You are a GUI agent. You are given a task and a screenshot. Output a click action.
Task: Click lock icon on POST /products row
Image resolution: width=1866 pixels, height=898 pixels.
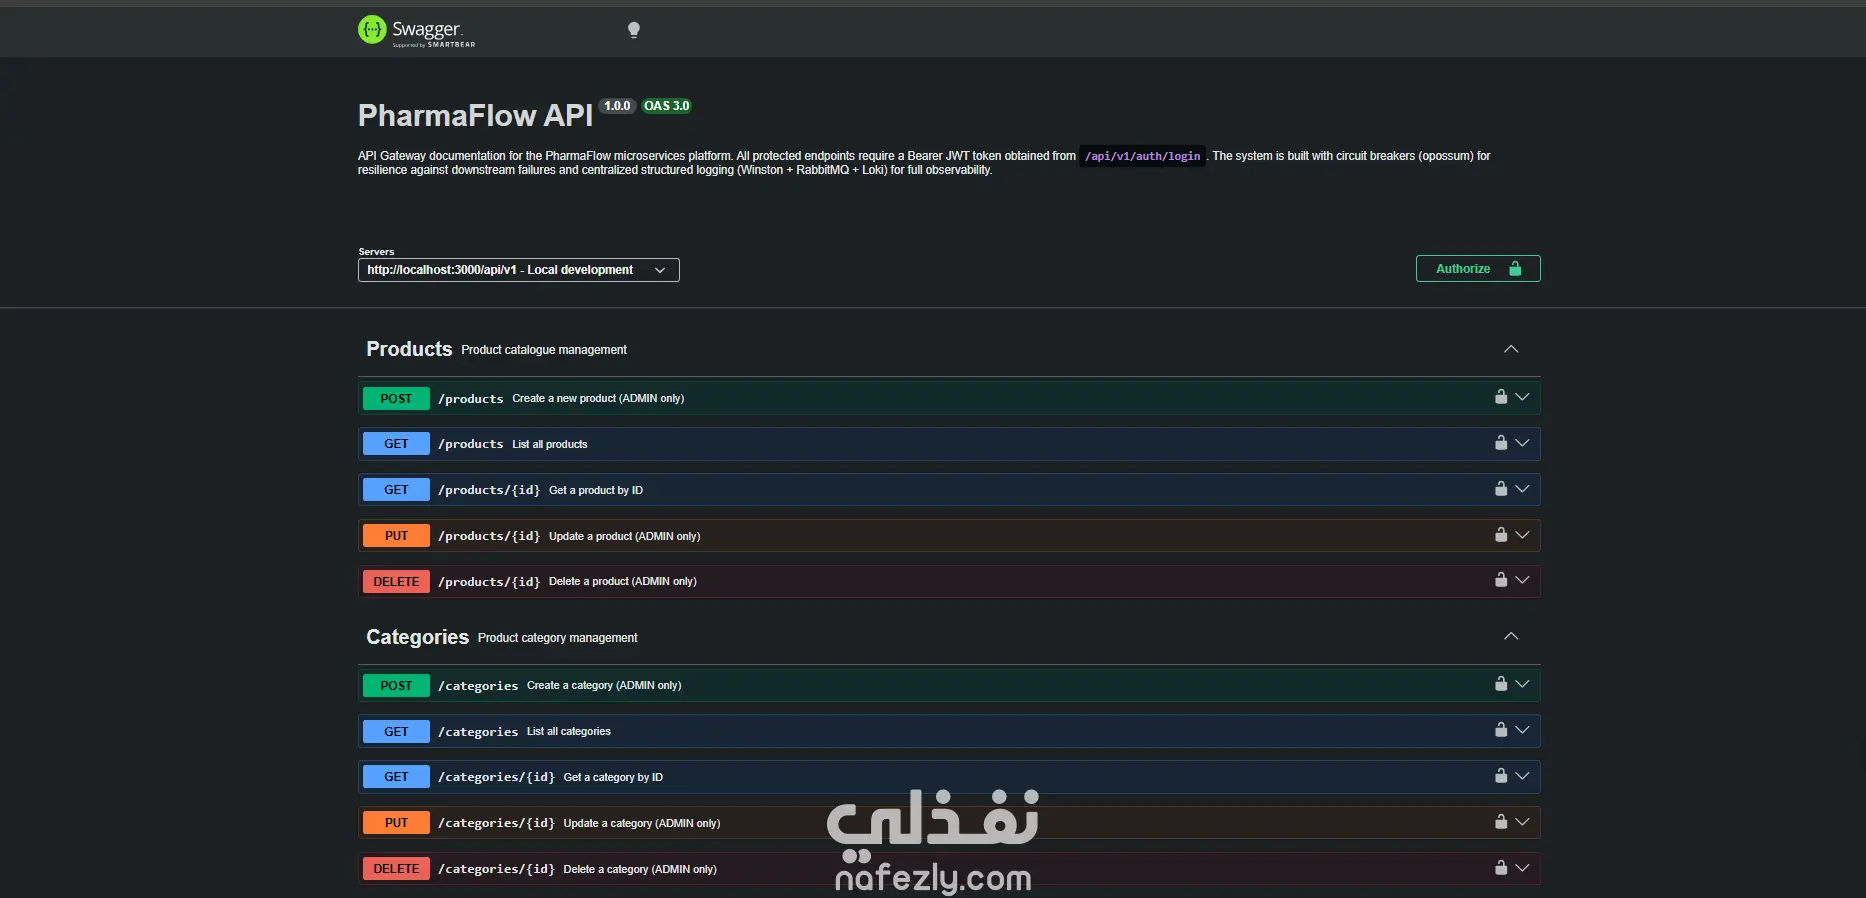click(x=1501, y=397)
